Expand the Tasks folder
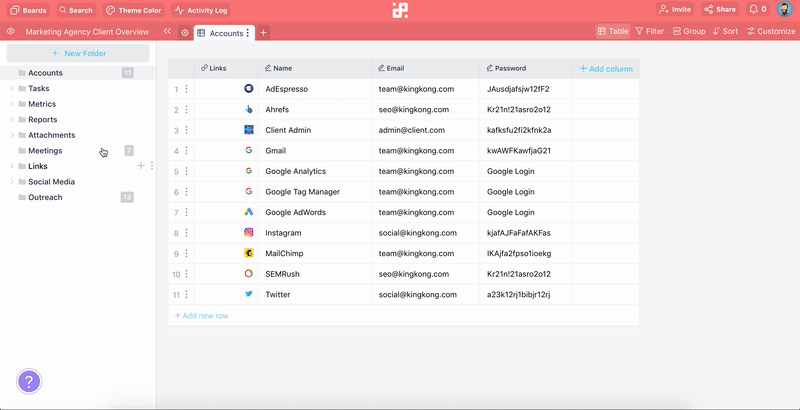The image size is (800, 410). (12, 88)
